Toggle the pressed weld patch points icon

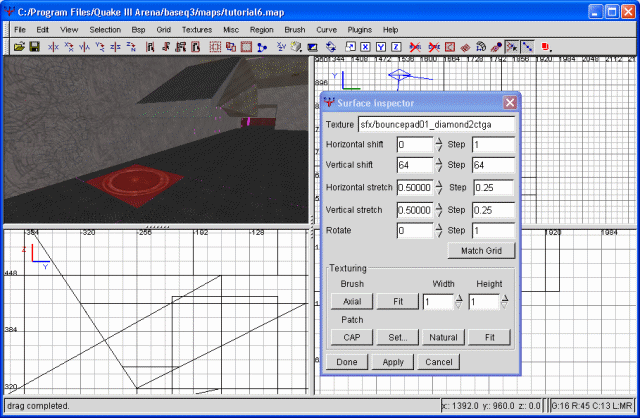tap(512, 47)
